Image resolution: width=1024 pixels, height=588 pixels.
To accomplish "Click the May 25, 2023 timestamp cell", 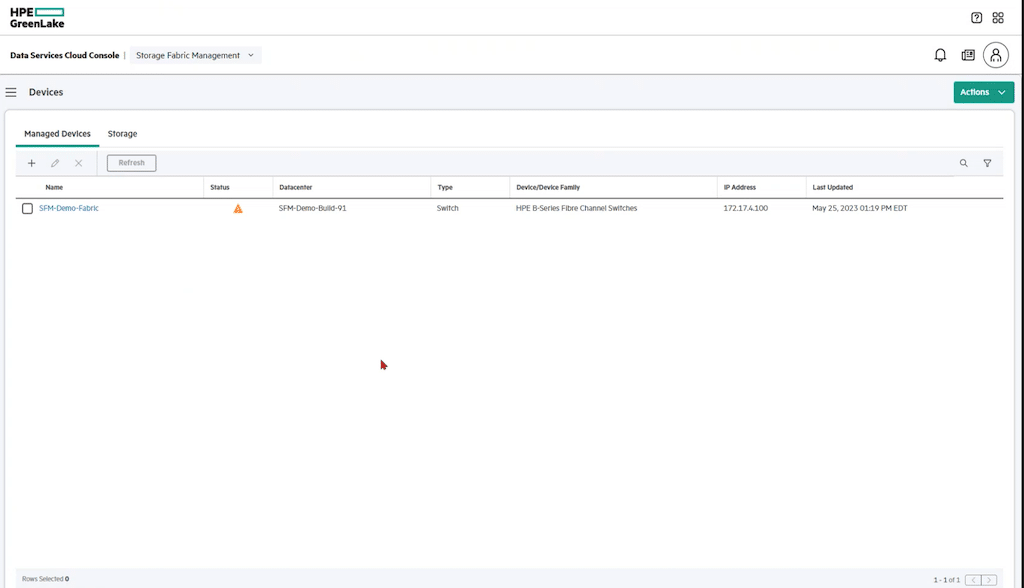I will coord(859,208).
